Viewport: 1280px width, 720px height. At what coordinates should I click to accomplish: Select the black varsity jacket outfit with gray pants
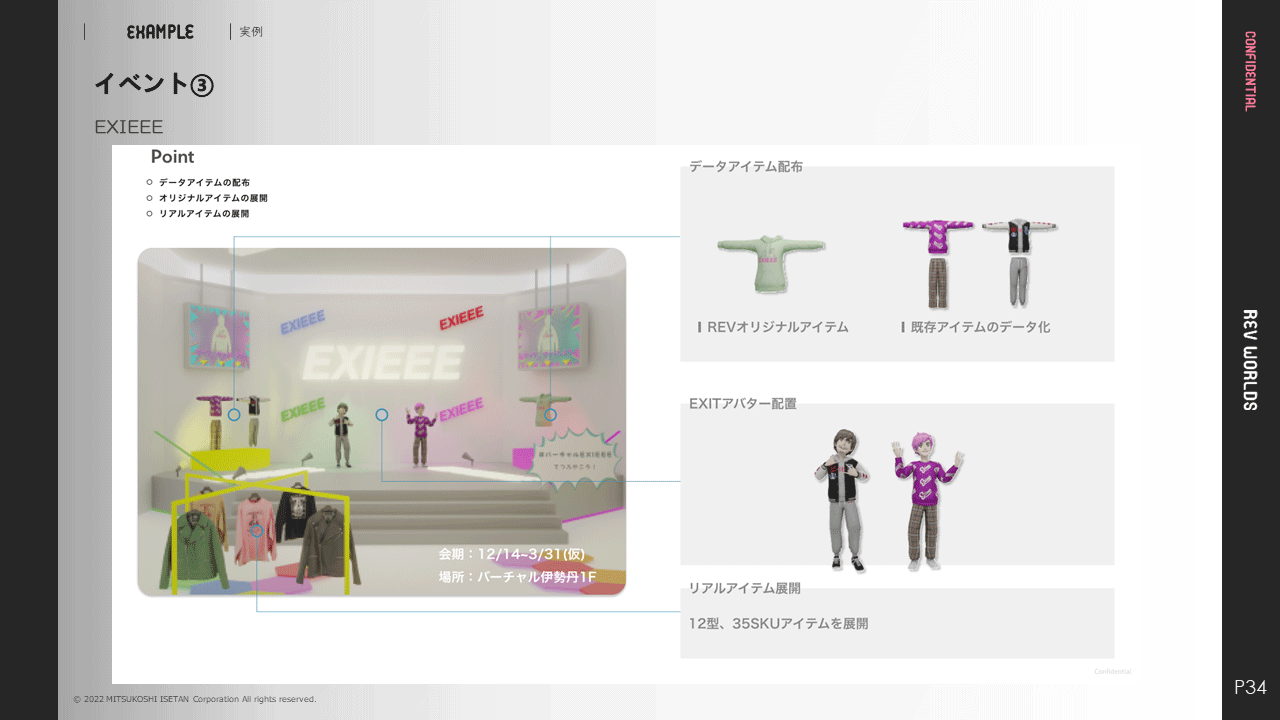pyautogui.click(x=1020, y=263)
